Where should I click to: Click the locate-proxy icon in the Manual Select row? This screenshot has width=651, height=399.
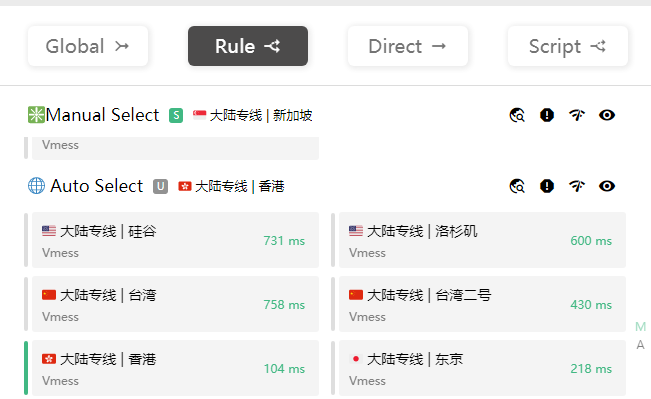[517, 115]
